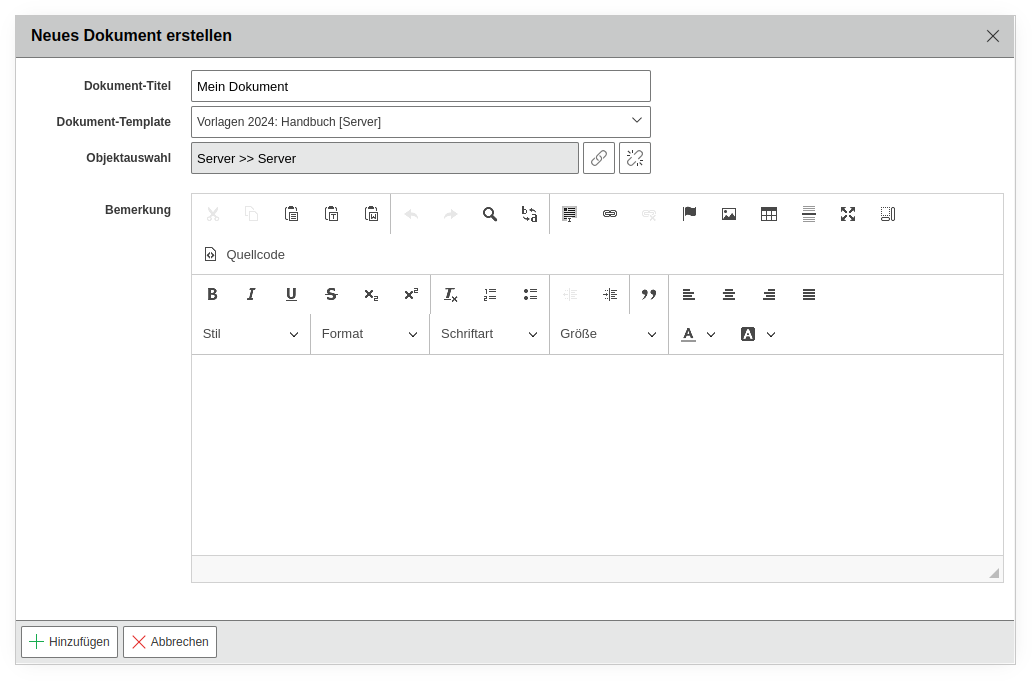Click the insert image icon
1032x681 pixels.
tap(729, 214)
